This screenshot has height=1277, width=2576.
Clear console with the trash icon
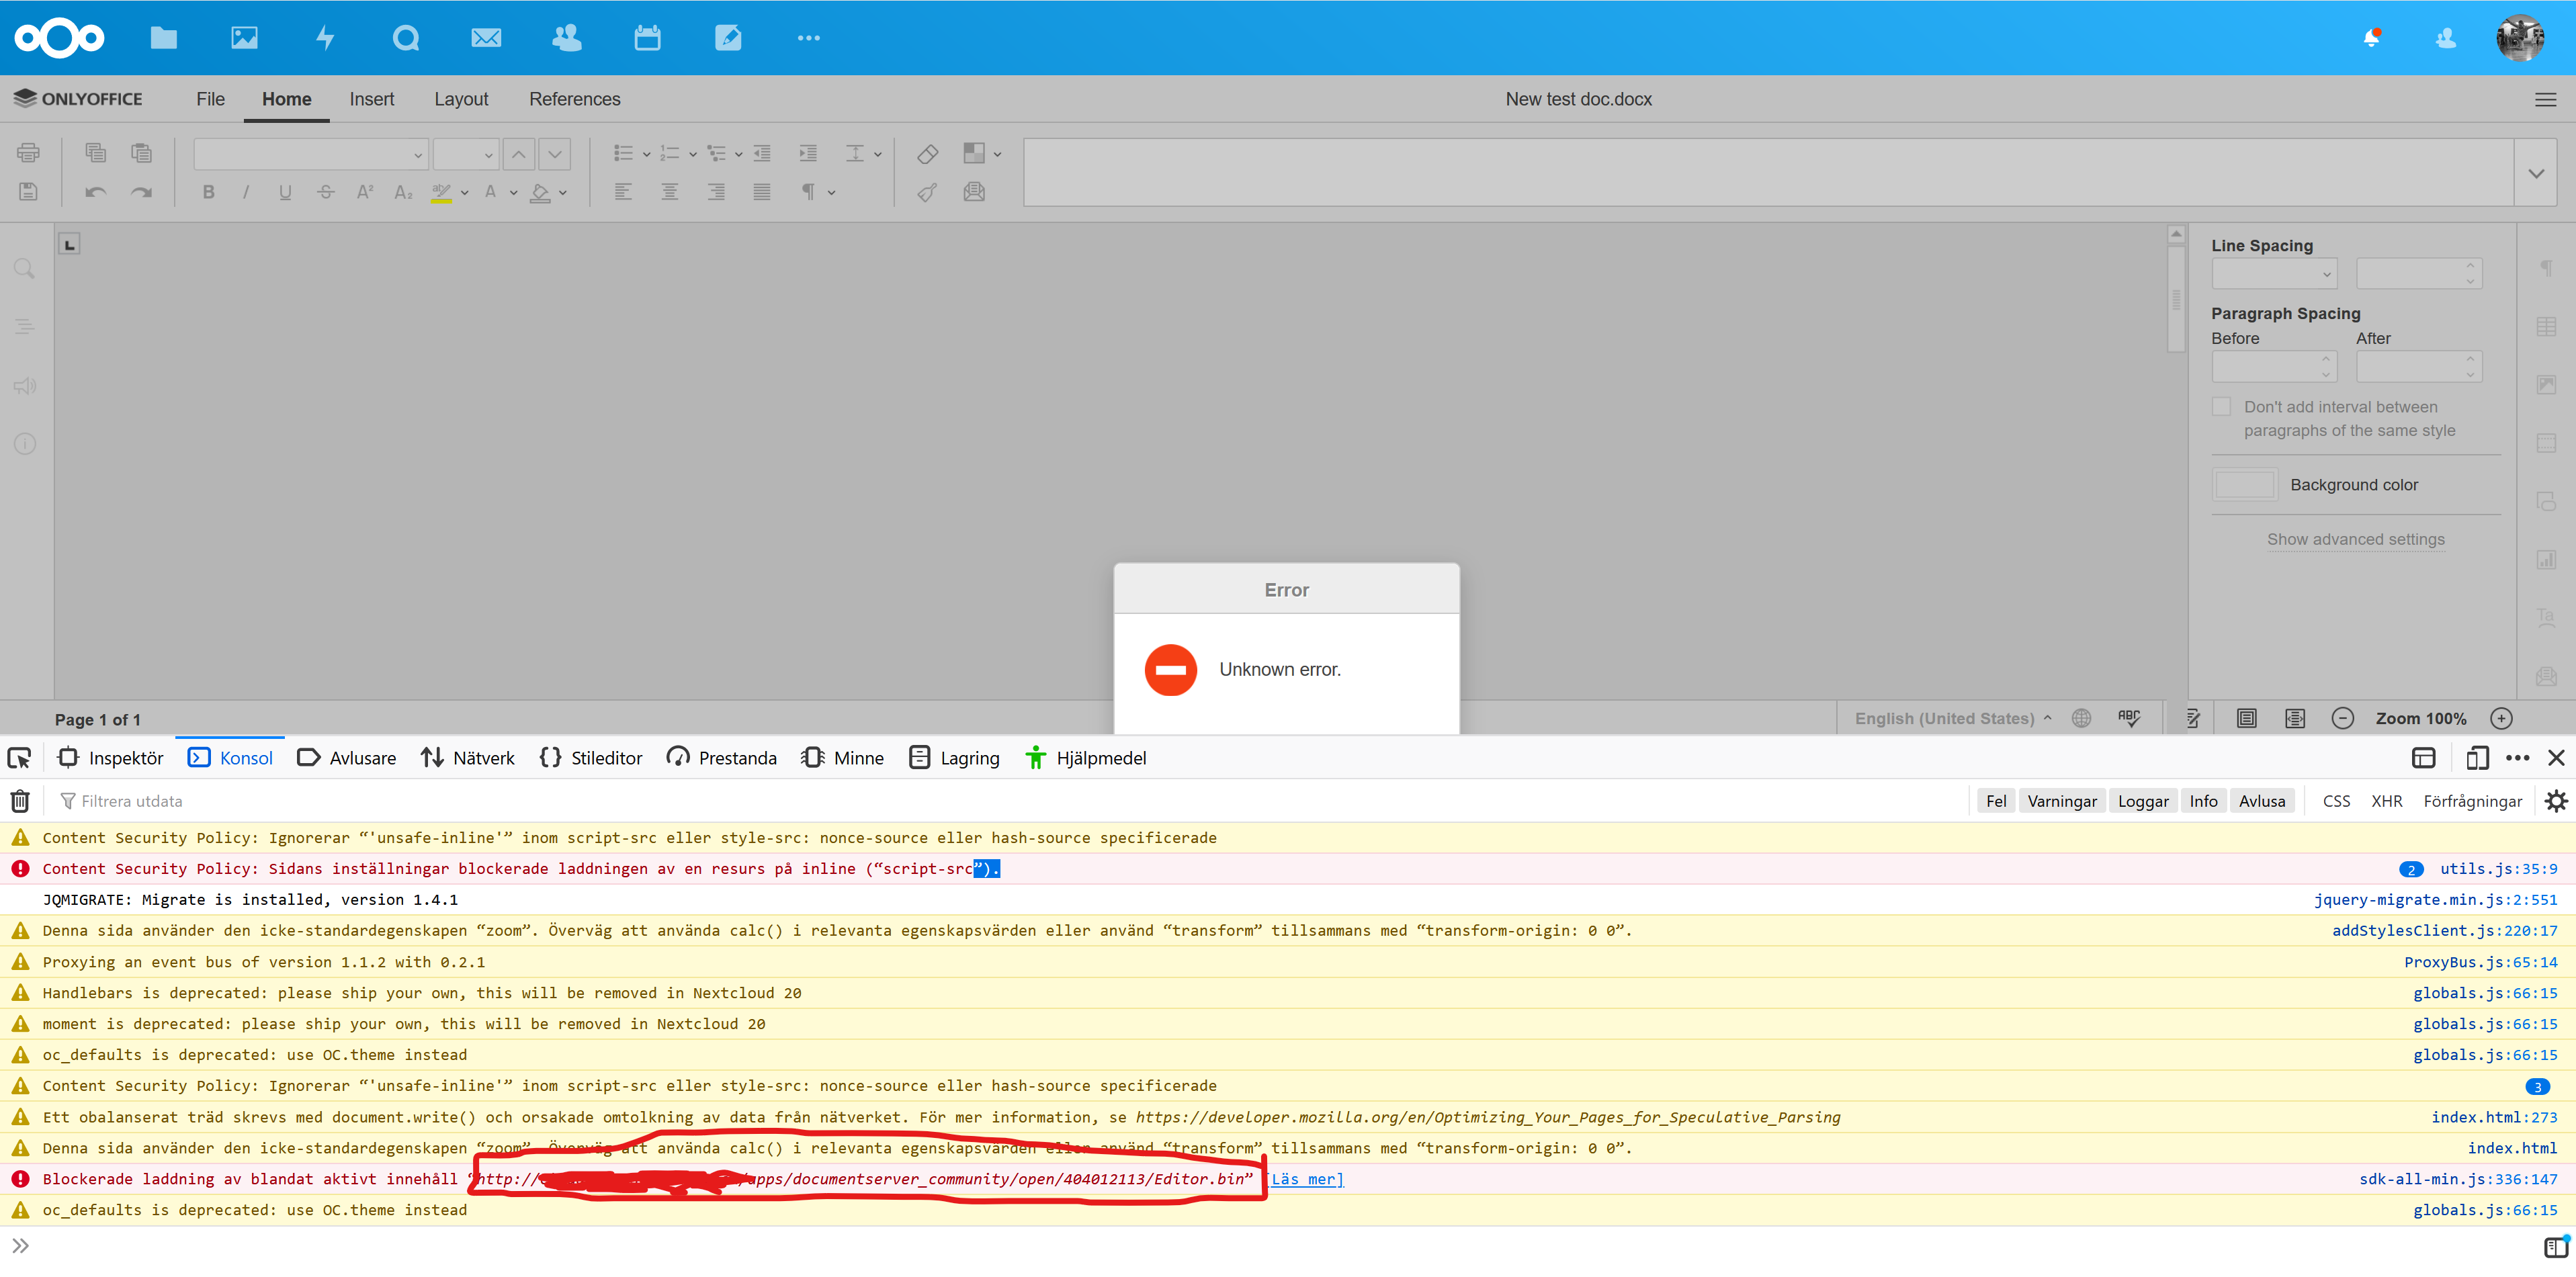tap(20, 801)
